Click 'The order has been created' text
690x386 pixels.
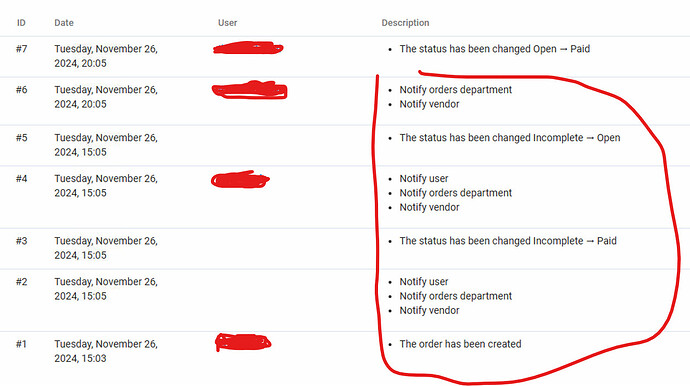click(x=460, y=344)
